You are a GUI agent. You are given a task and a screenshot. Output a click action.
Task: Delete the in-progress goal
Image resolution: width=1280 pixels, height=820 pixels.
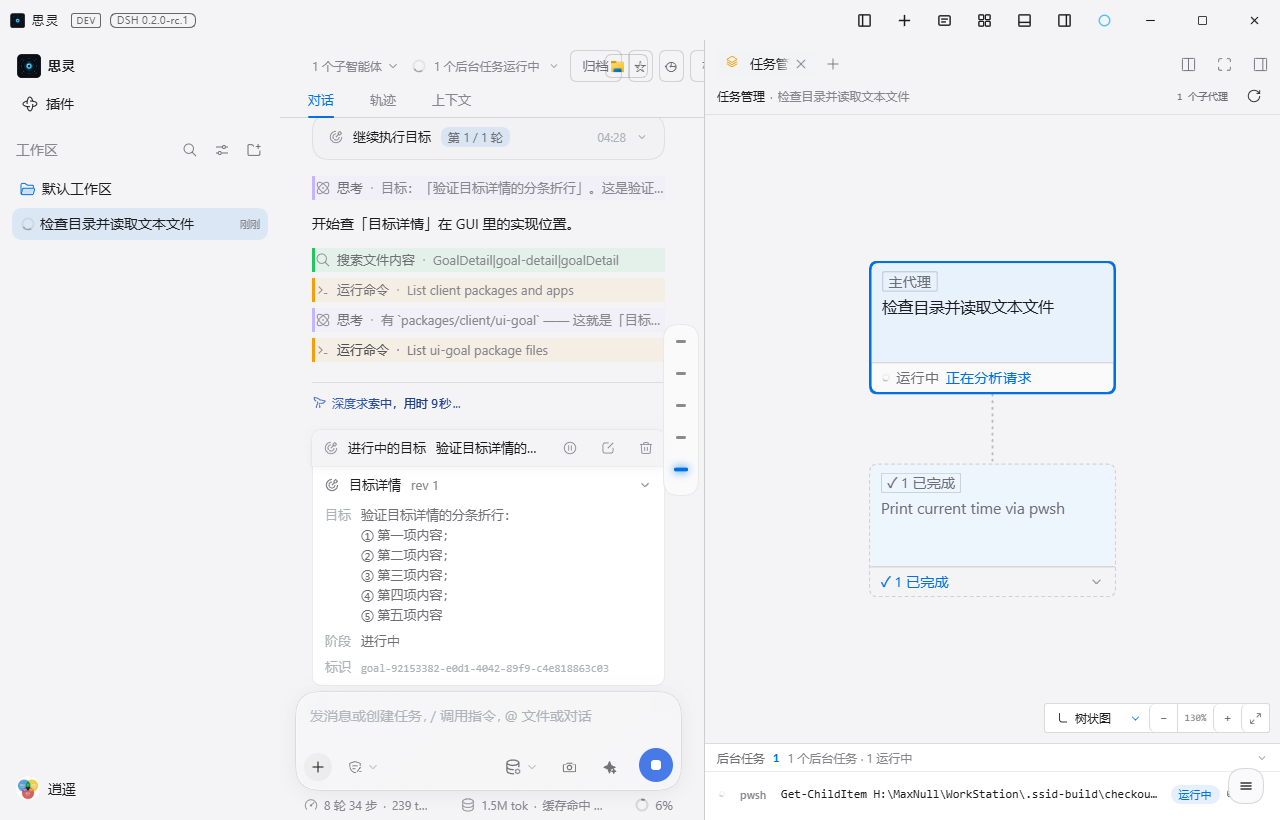coord(646,448)
